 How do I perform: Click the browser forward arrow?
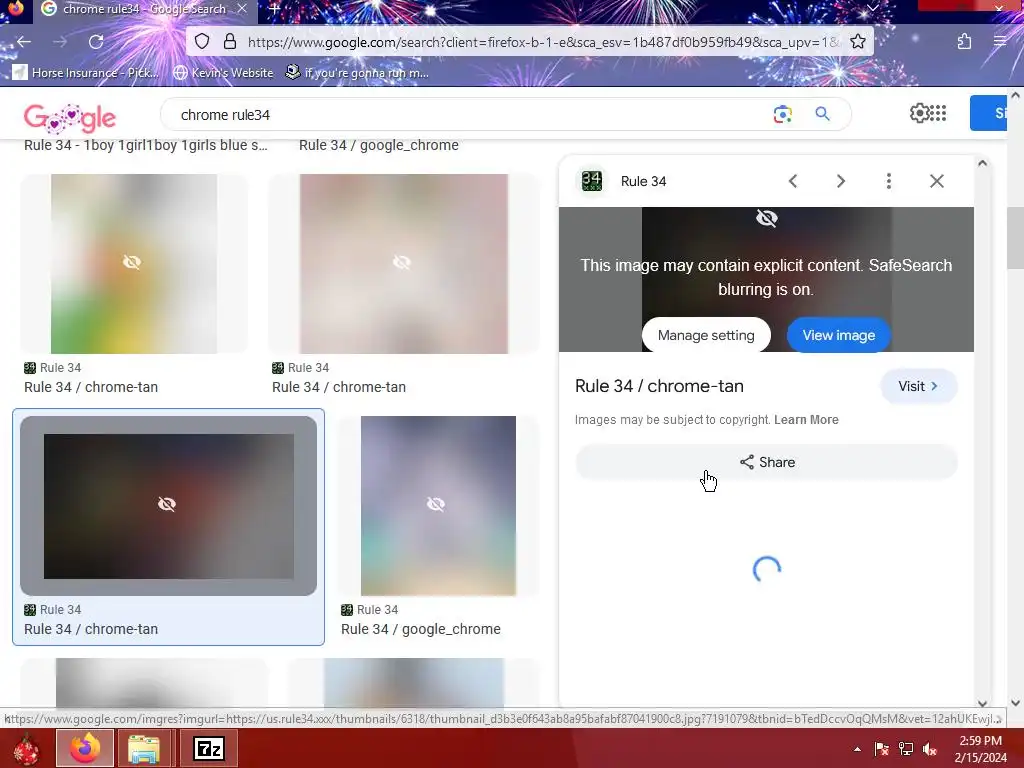tap(60, 42)
